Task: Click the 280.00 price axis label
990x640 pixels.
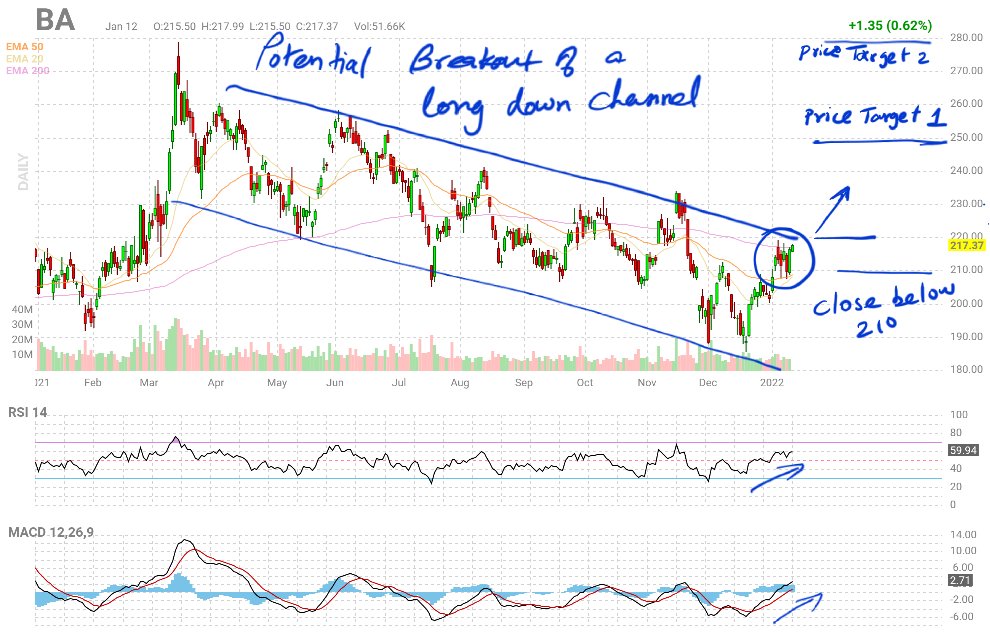Action: (966, 37)
